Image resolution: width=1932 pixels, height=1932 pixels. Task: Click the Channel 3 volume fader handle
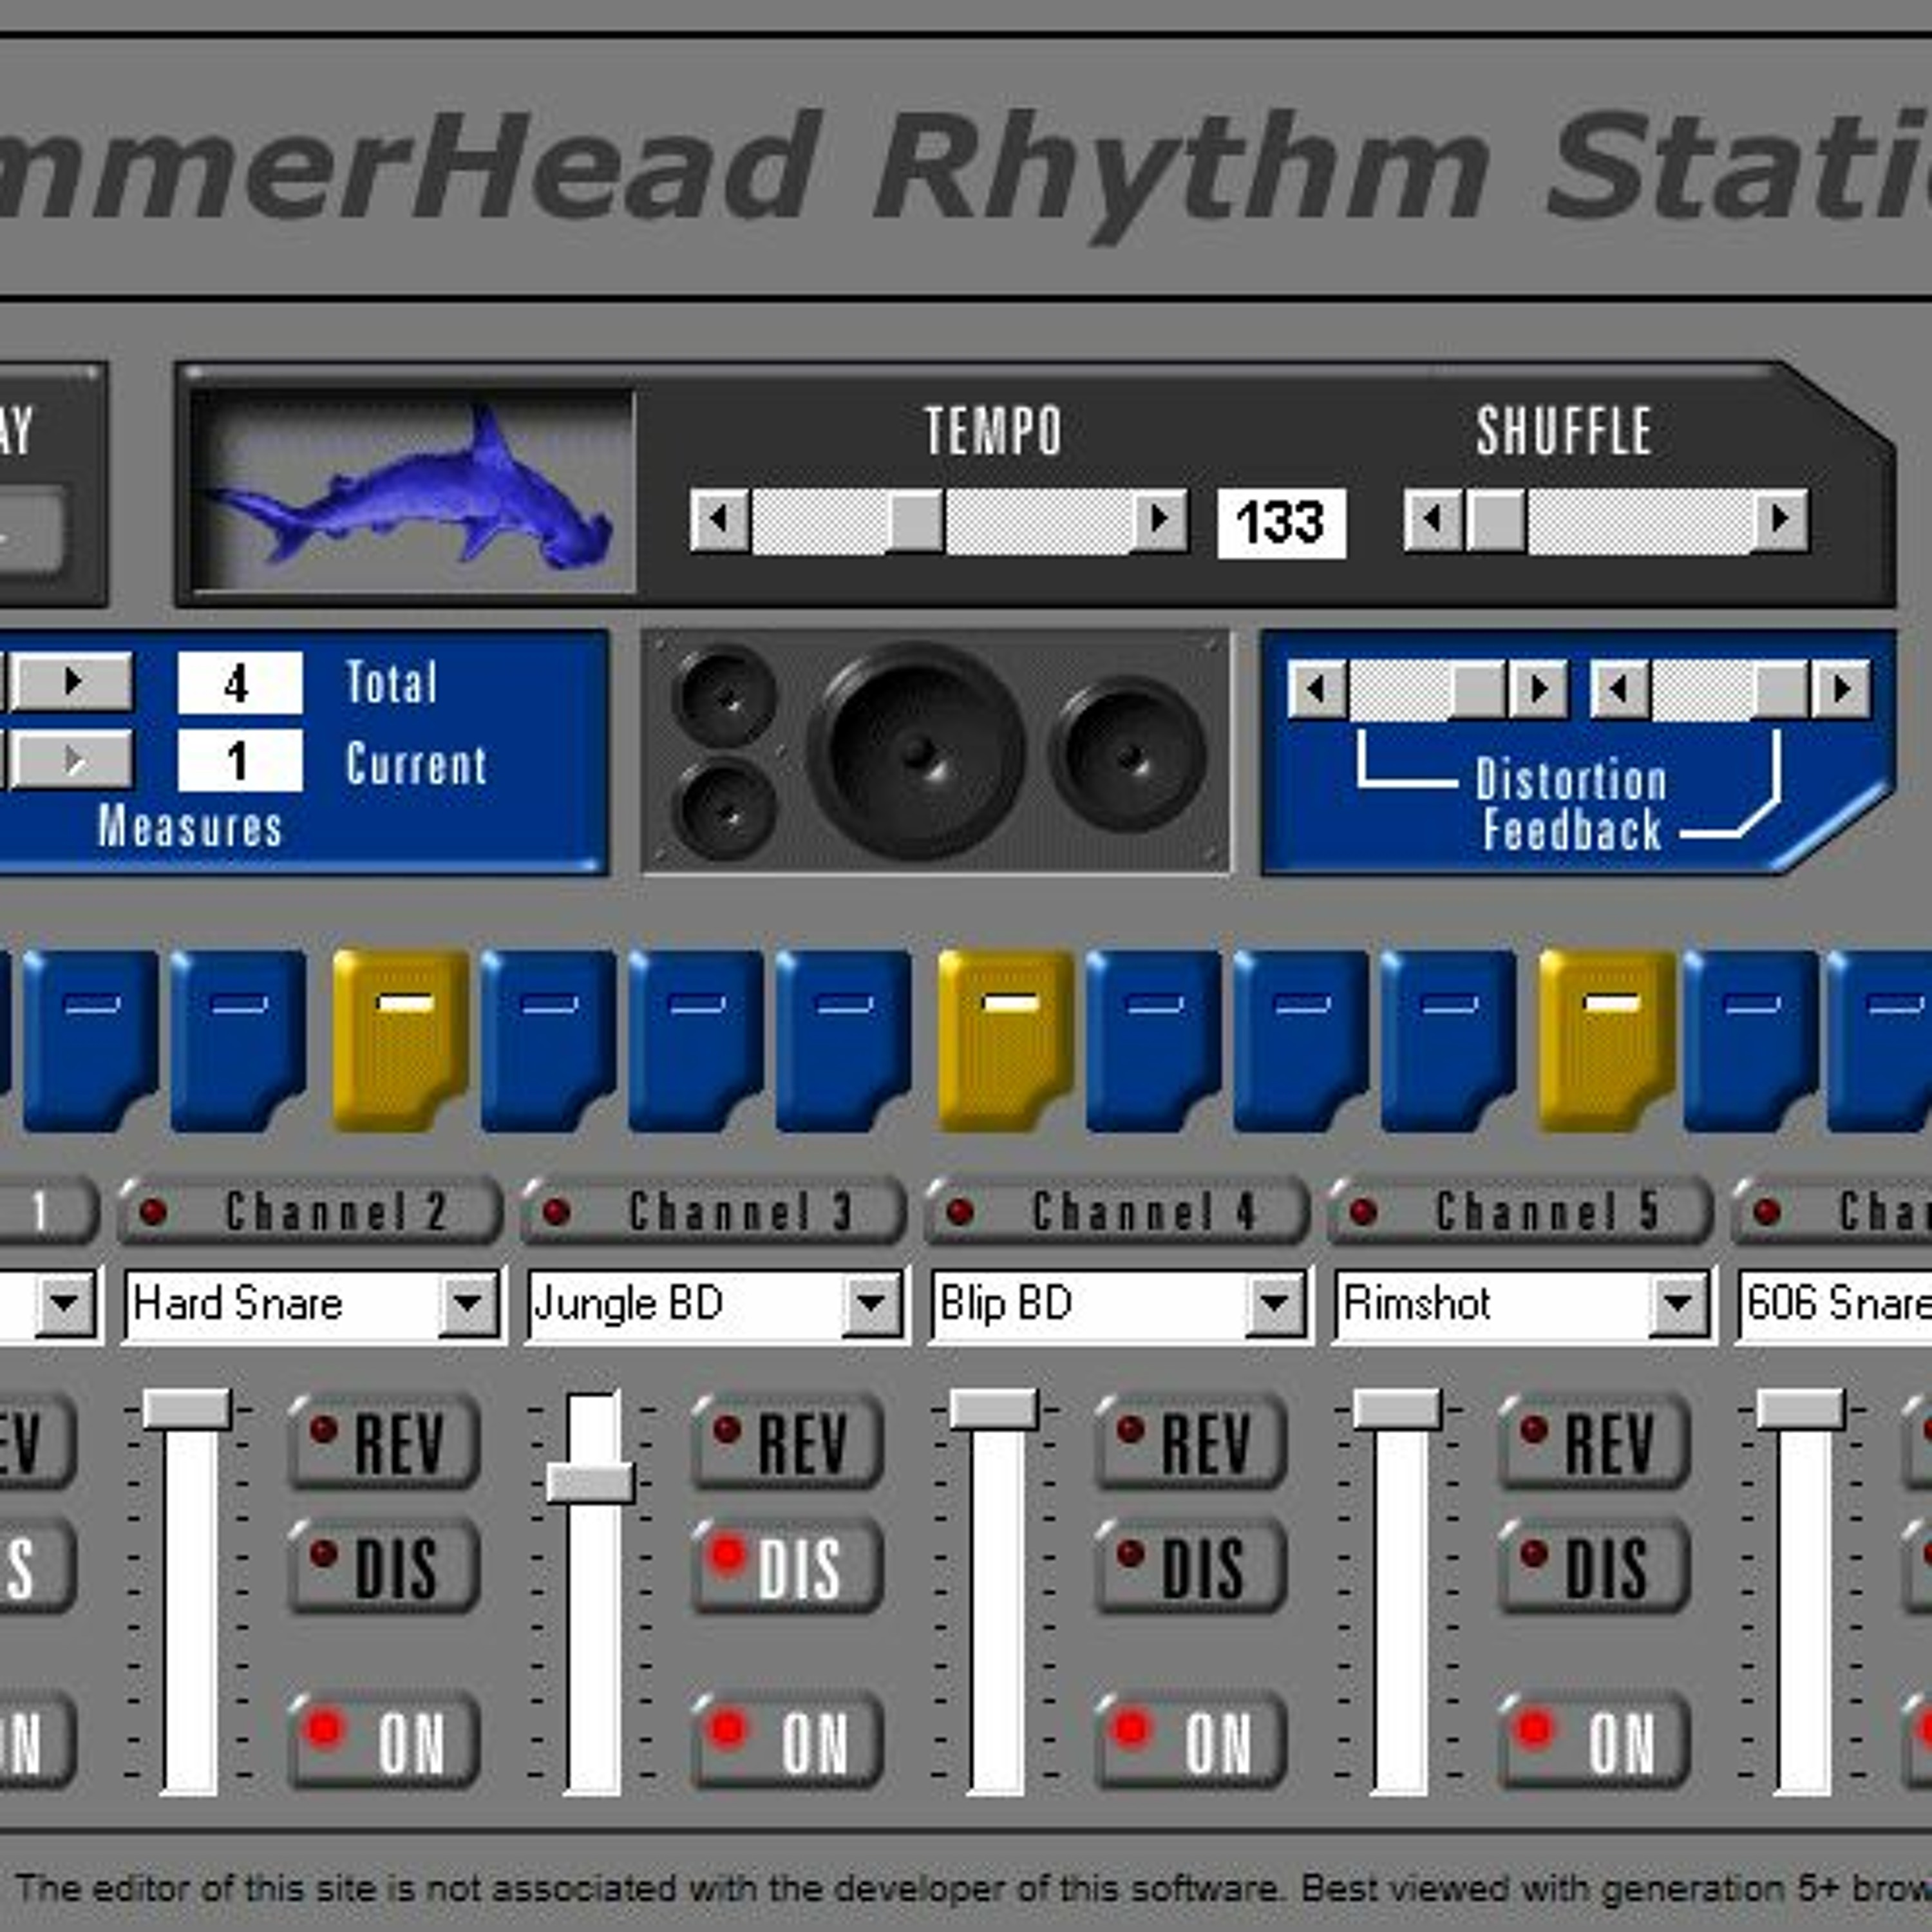[591, 1482]
